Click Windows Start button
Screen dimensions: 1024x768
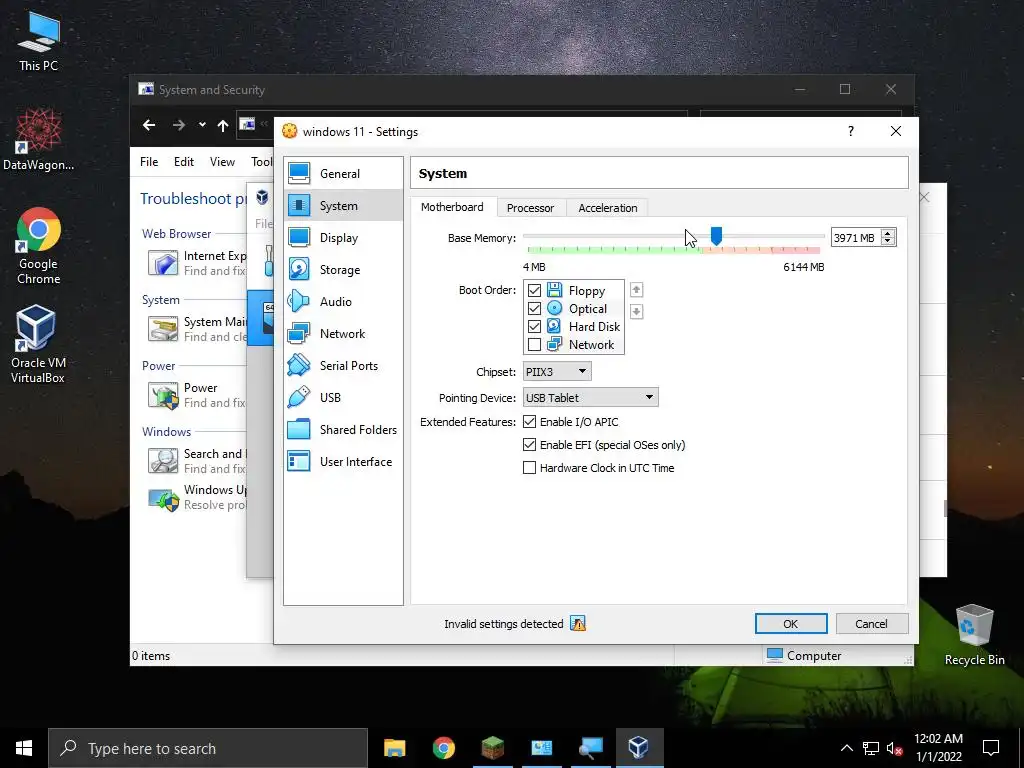pyautogui.click(x=24, y=748)
